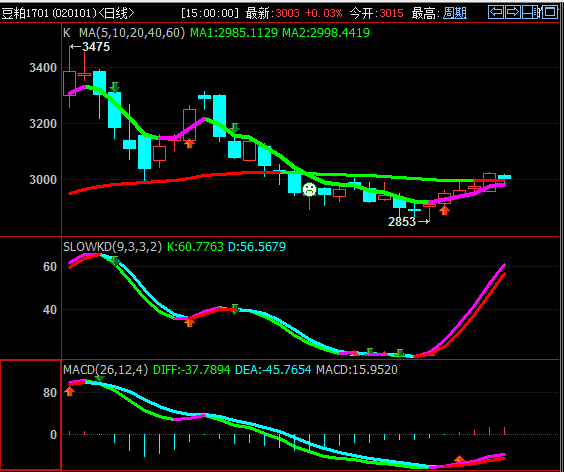Click the 3475 high price marker

coord(90,47)
